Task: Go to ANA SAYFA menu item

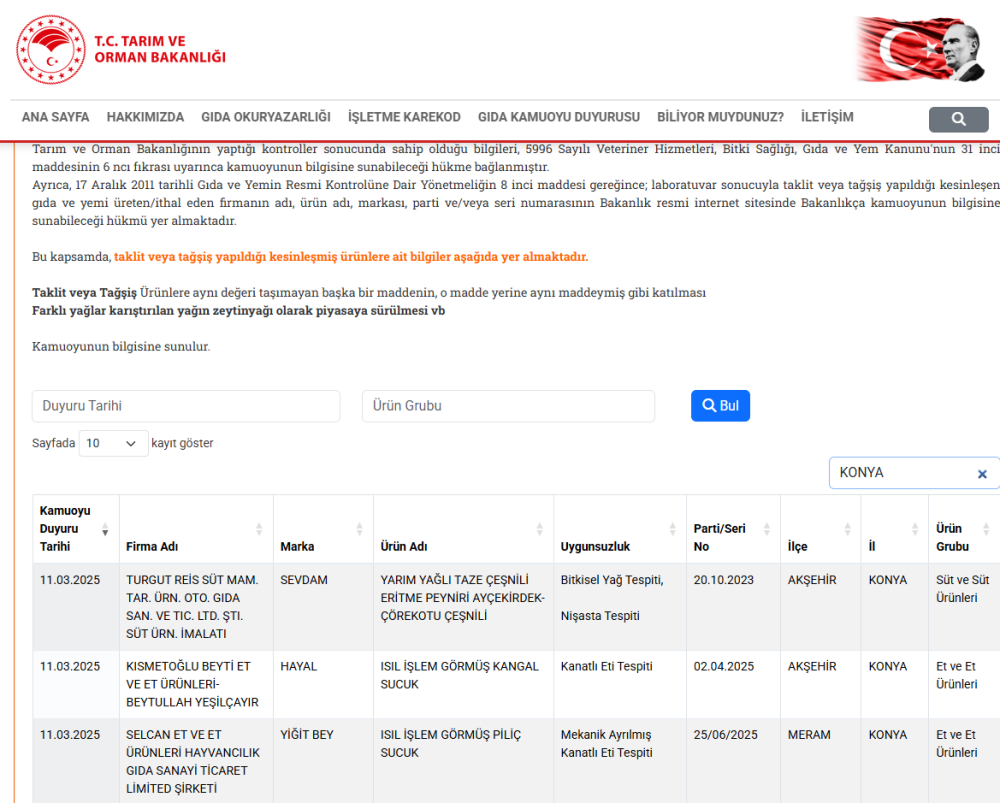Action: point(55,117)
